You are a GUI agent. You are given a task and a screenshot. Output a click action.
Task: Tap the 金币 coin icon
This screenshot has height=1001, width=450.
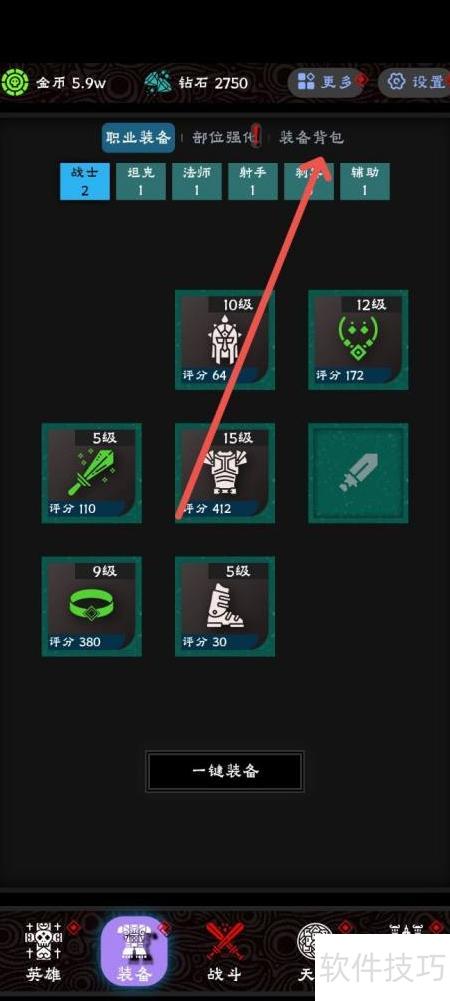point(13,82)
